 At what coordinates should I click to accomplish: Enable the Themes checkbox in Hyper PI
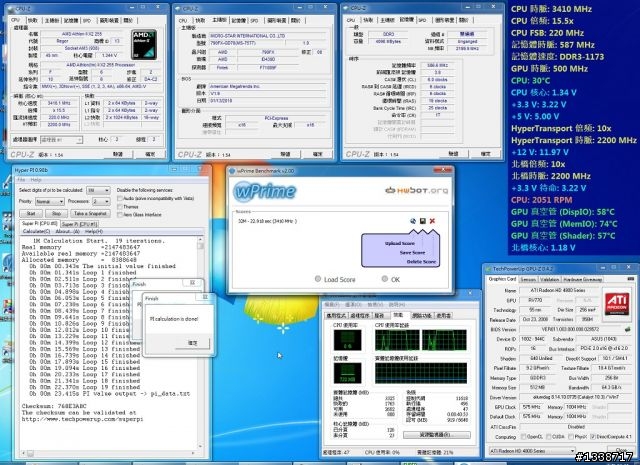click(120, 207)
